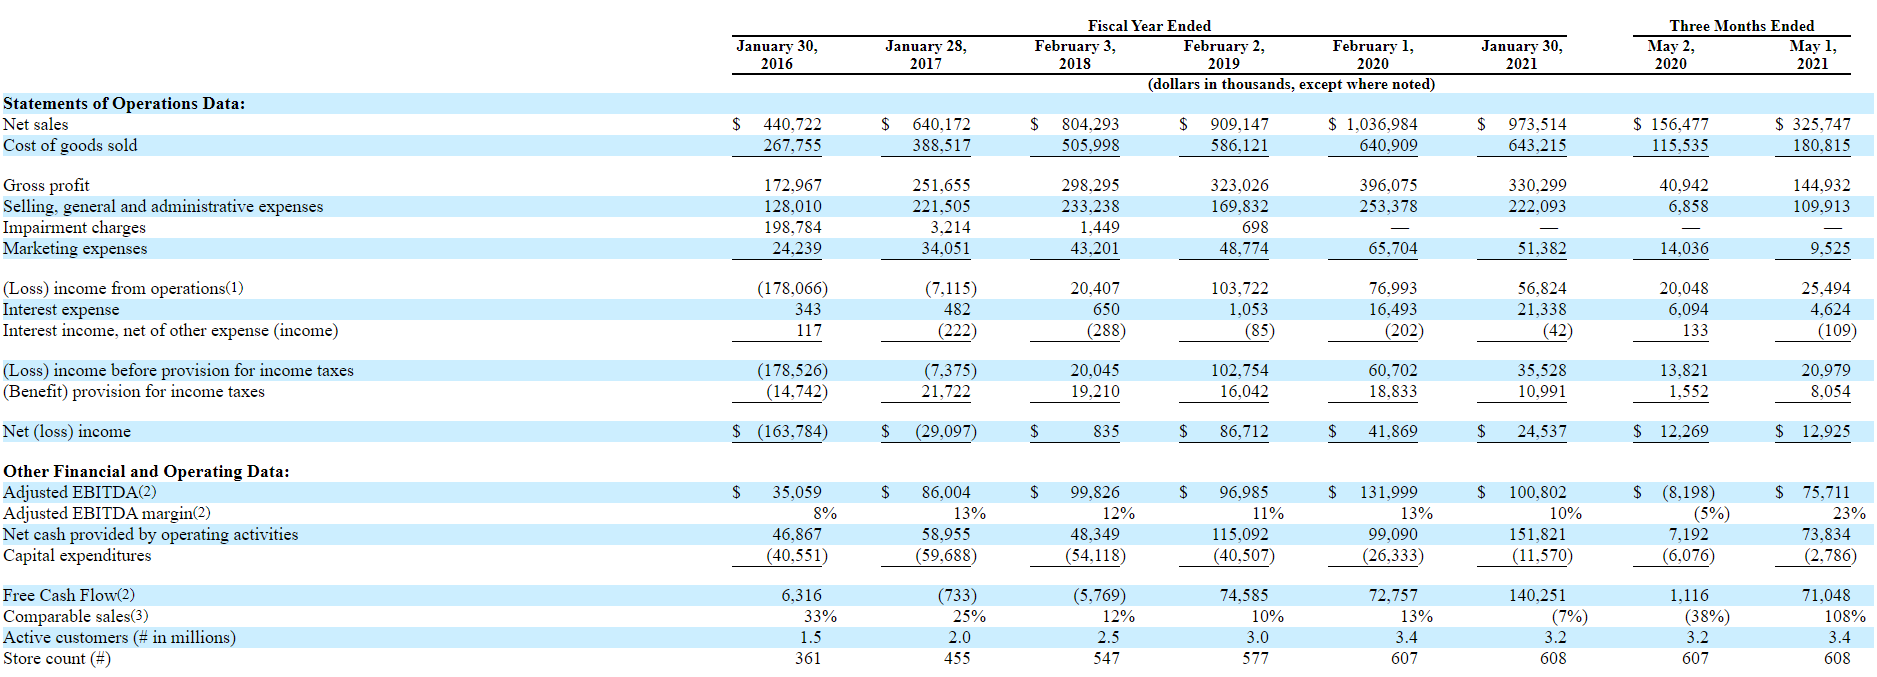Select the "May 2, 2020" column header

(1671, 55)
